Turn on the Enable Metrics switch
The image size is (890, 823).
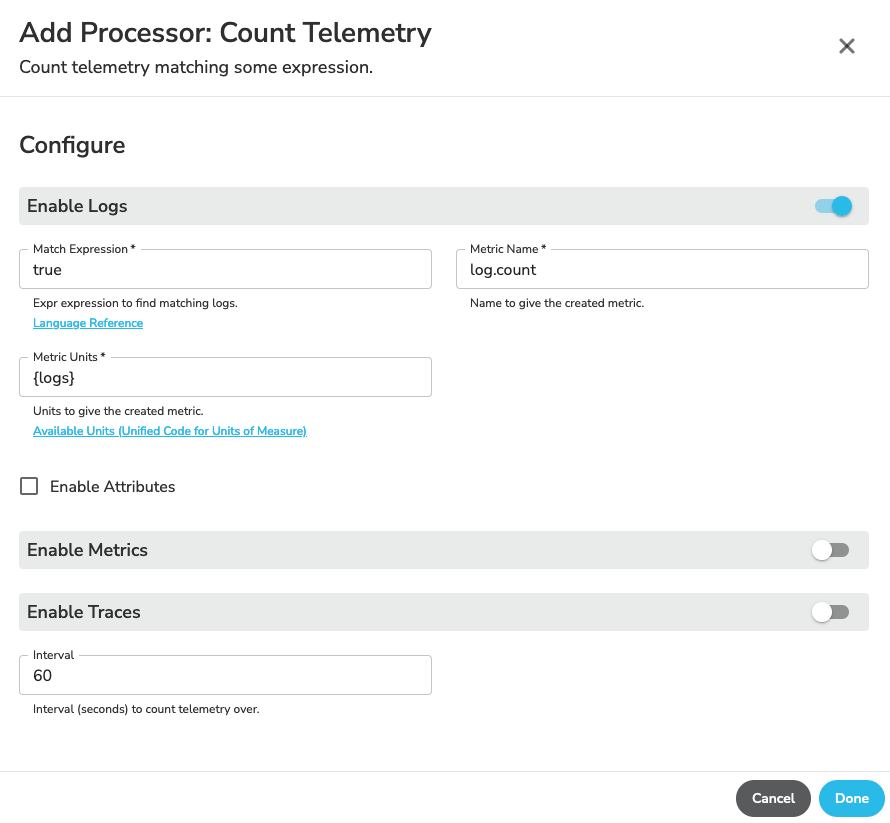point(830,550)
